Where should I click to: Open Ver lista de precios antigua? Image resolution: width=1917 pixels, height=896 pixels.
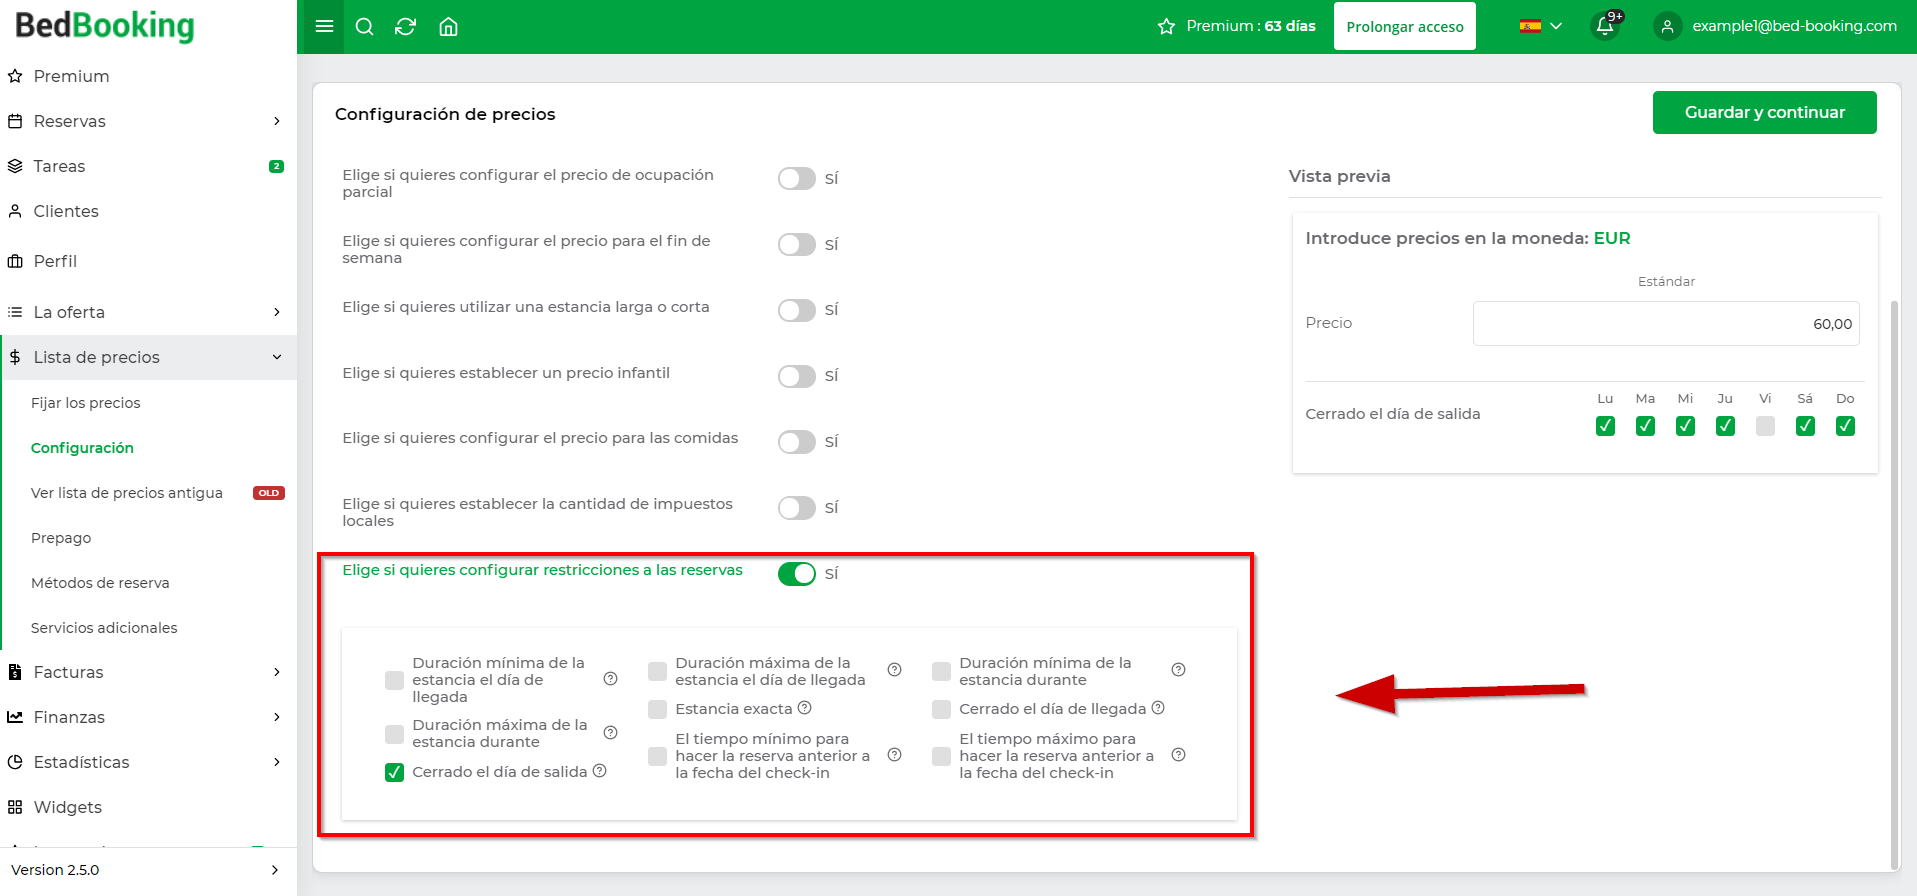(x=127, y=493)
